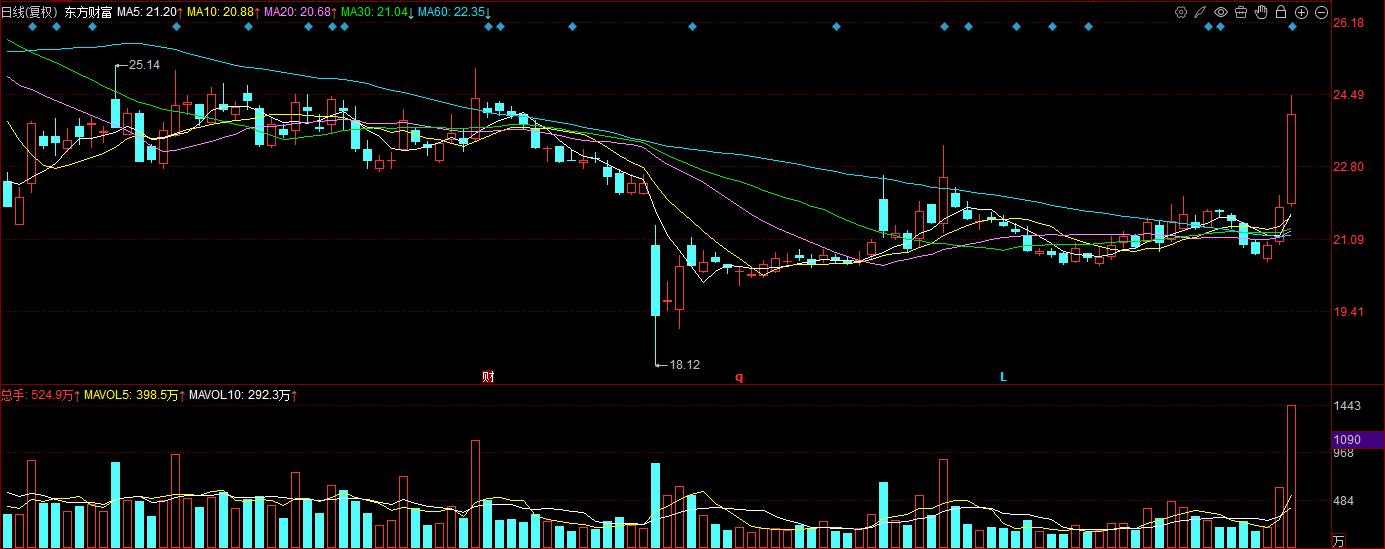
Task: Open the blue L event marker
Action: click(1003, 377)
